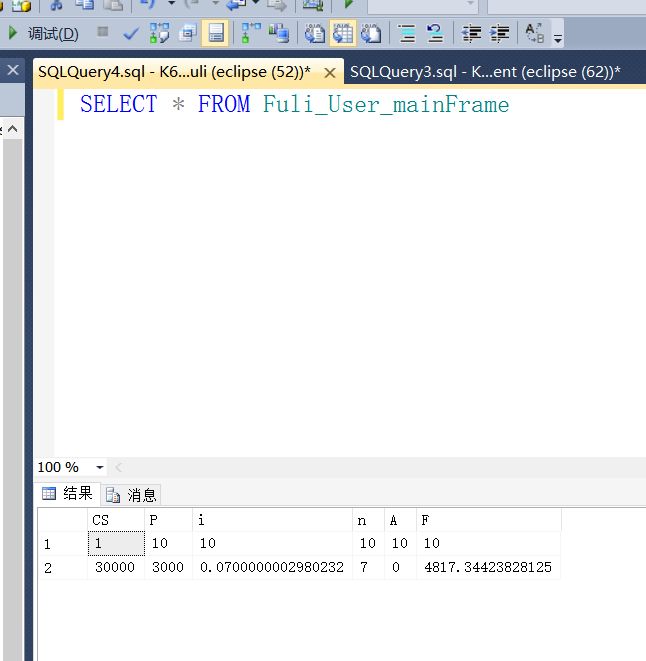646x661 pixels.
Task: Click the navigate backward icon
Action: (237, 5)
